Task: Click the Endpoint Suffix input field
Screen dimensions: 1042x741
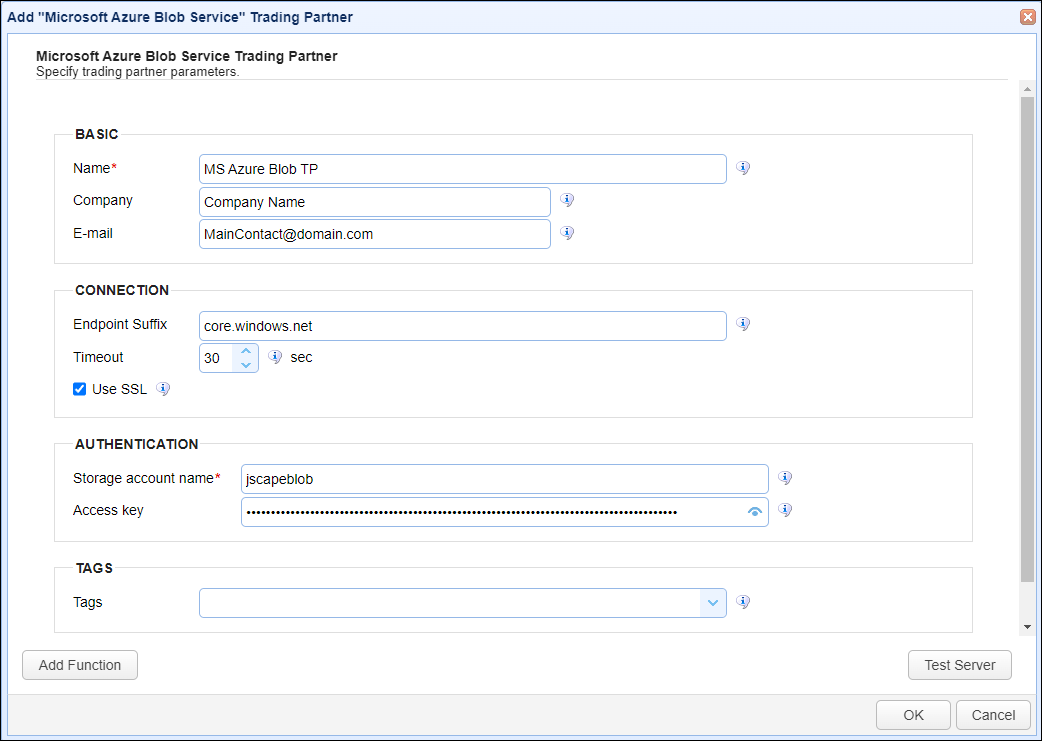Action: click(463, 326)
